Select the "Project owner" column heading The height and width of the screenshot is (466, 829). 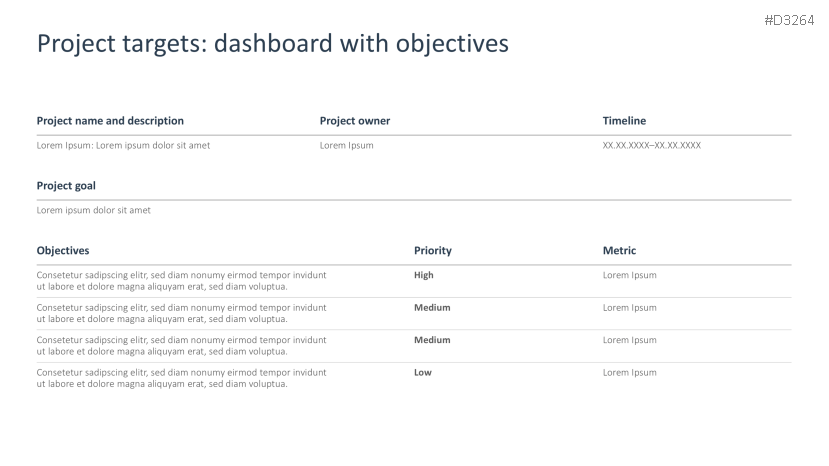click(x=354, y=121)
